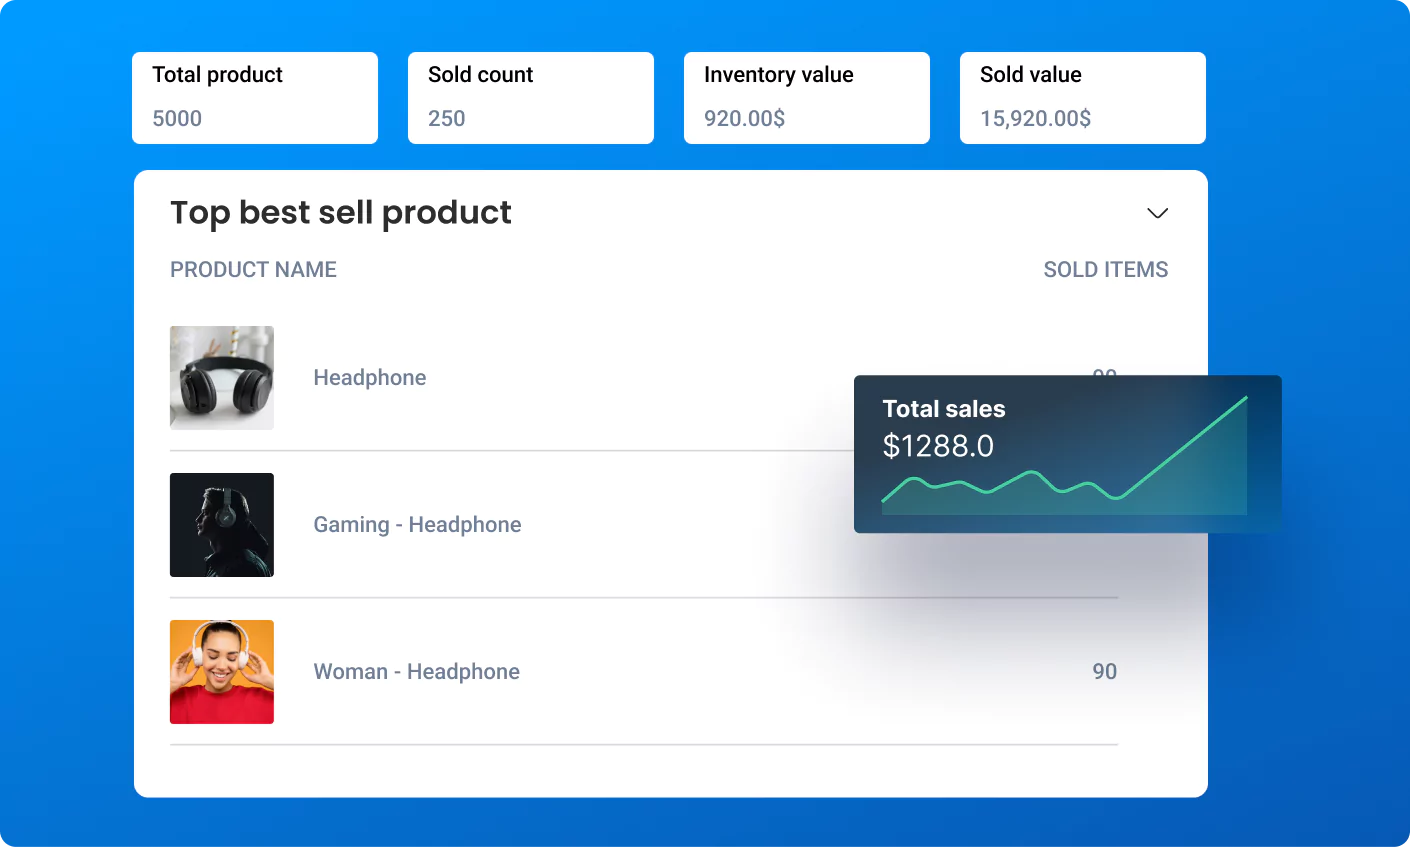Select the Inventory value card
This screenshot has height=847, width=1410.
coord(807,98)
